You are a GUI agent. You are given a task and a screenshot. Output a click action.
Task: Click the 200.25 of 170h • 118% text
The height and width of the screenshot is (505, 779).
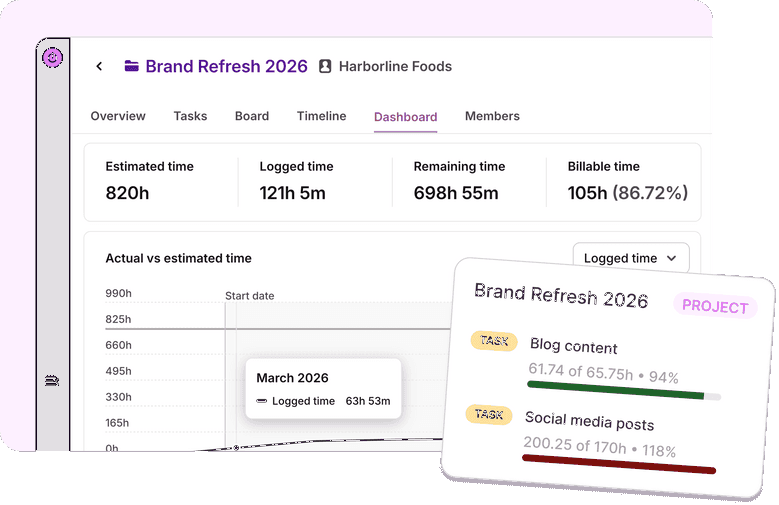599,447
